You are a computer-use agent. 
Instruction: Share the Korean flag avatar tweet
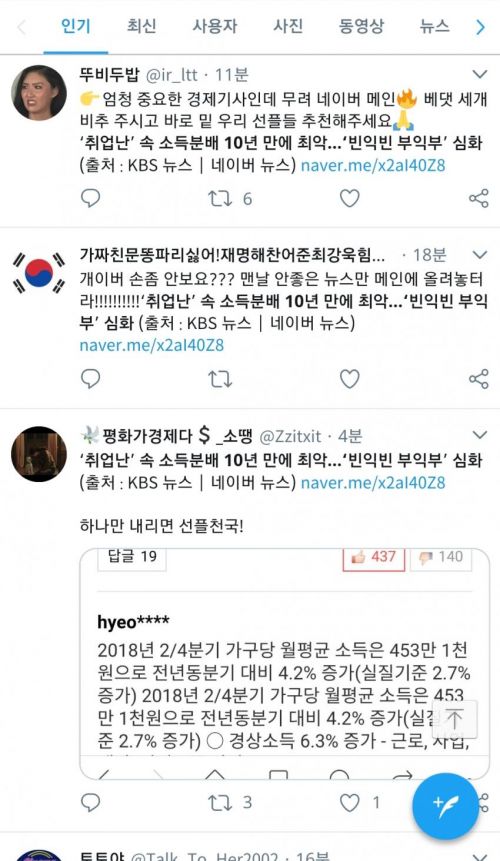click(479, 379)
